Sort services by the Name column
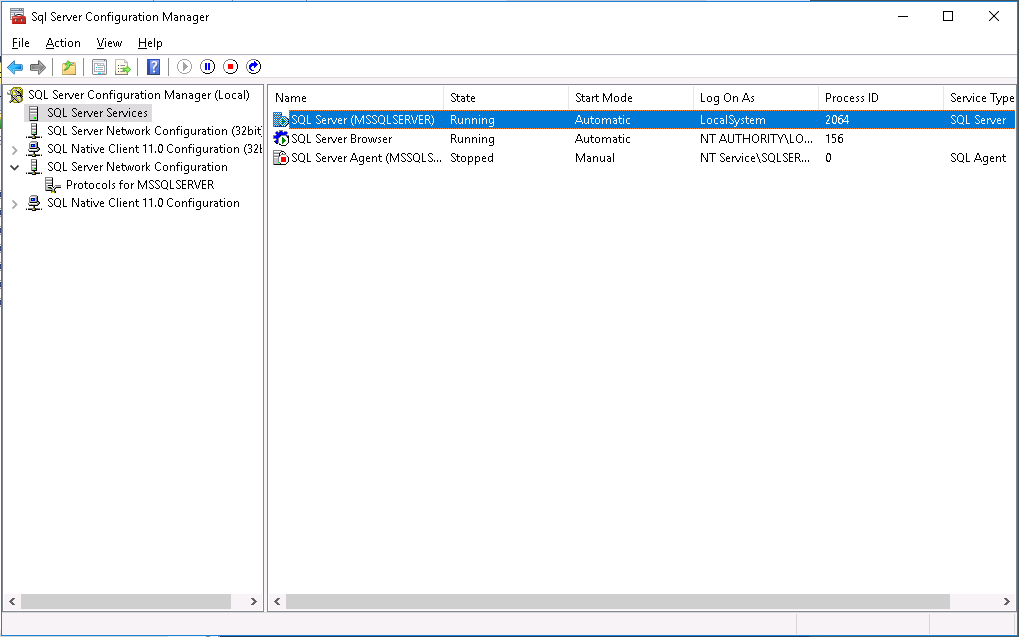The width and height of the screenshot is (1019, 637). [356, 98]
